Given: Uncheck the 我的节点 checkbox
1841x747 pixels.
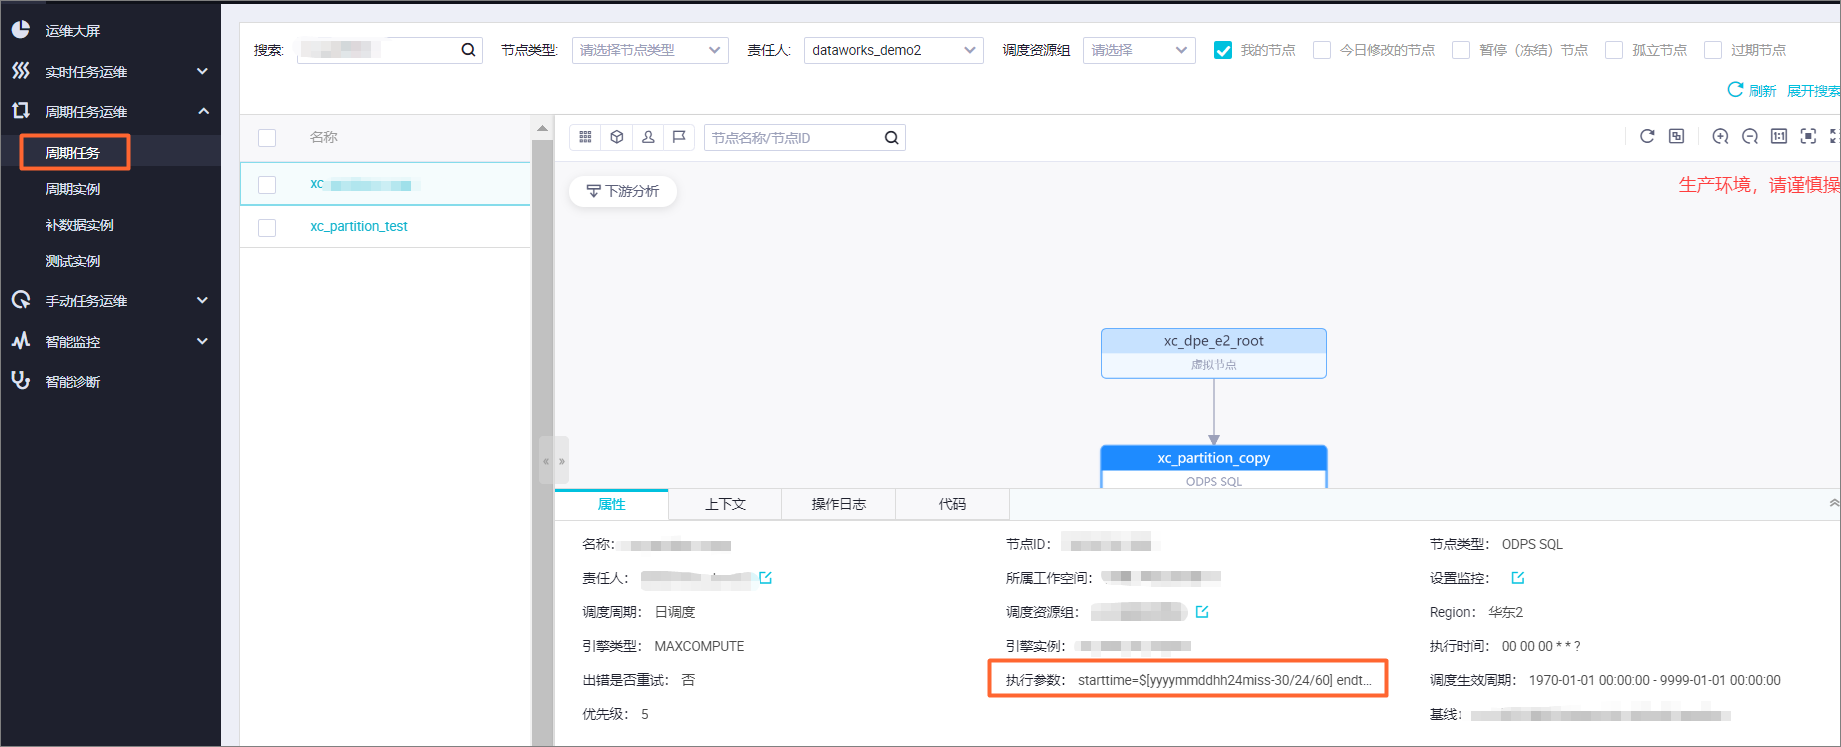Looking at the screenshot, I should tap(1223, 50).
